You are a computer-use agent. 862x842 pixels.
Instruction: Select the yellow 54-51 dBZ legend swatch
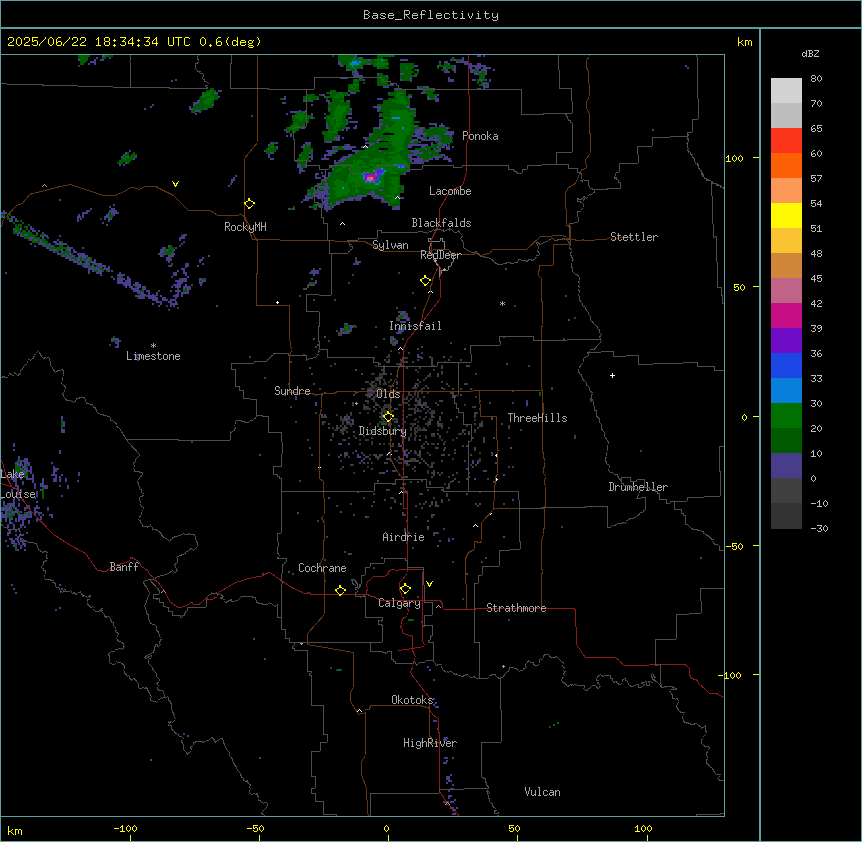click(x=786, y=215)
